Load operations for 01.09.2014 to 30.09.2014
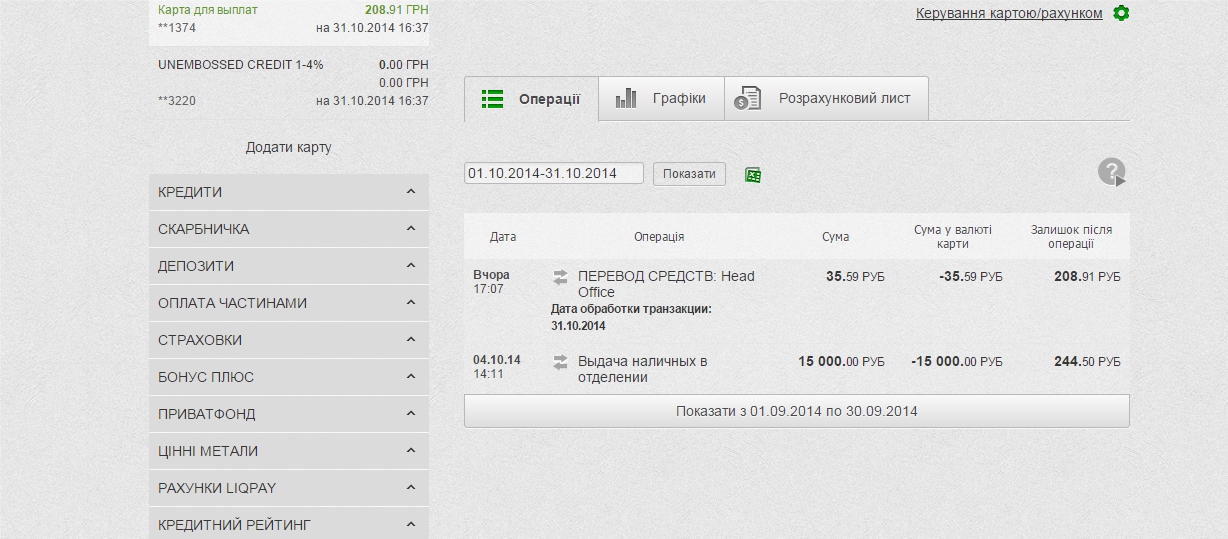This screenshot has width=1228, height=539. point(796,411)
